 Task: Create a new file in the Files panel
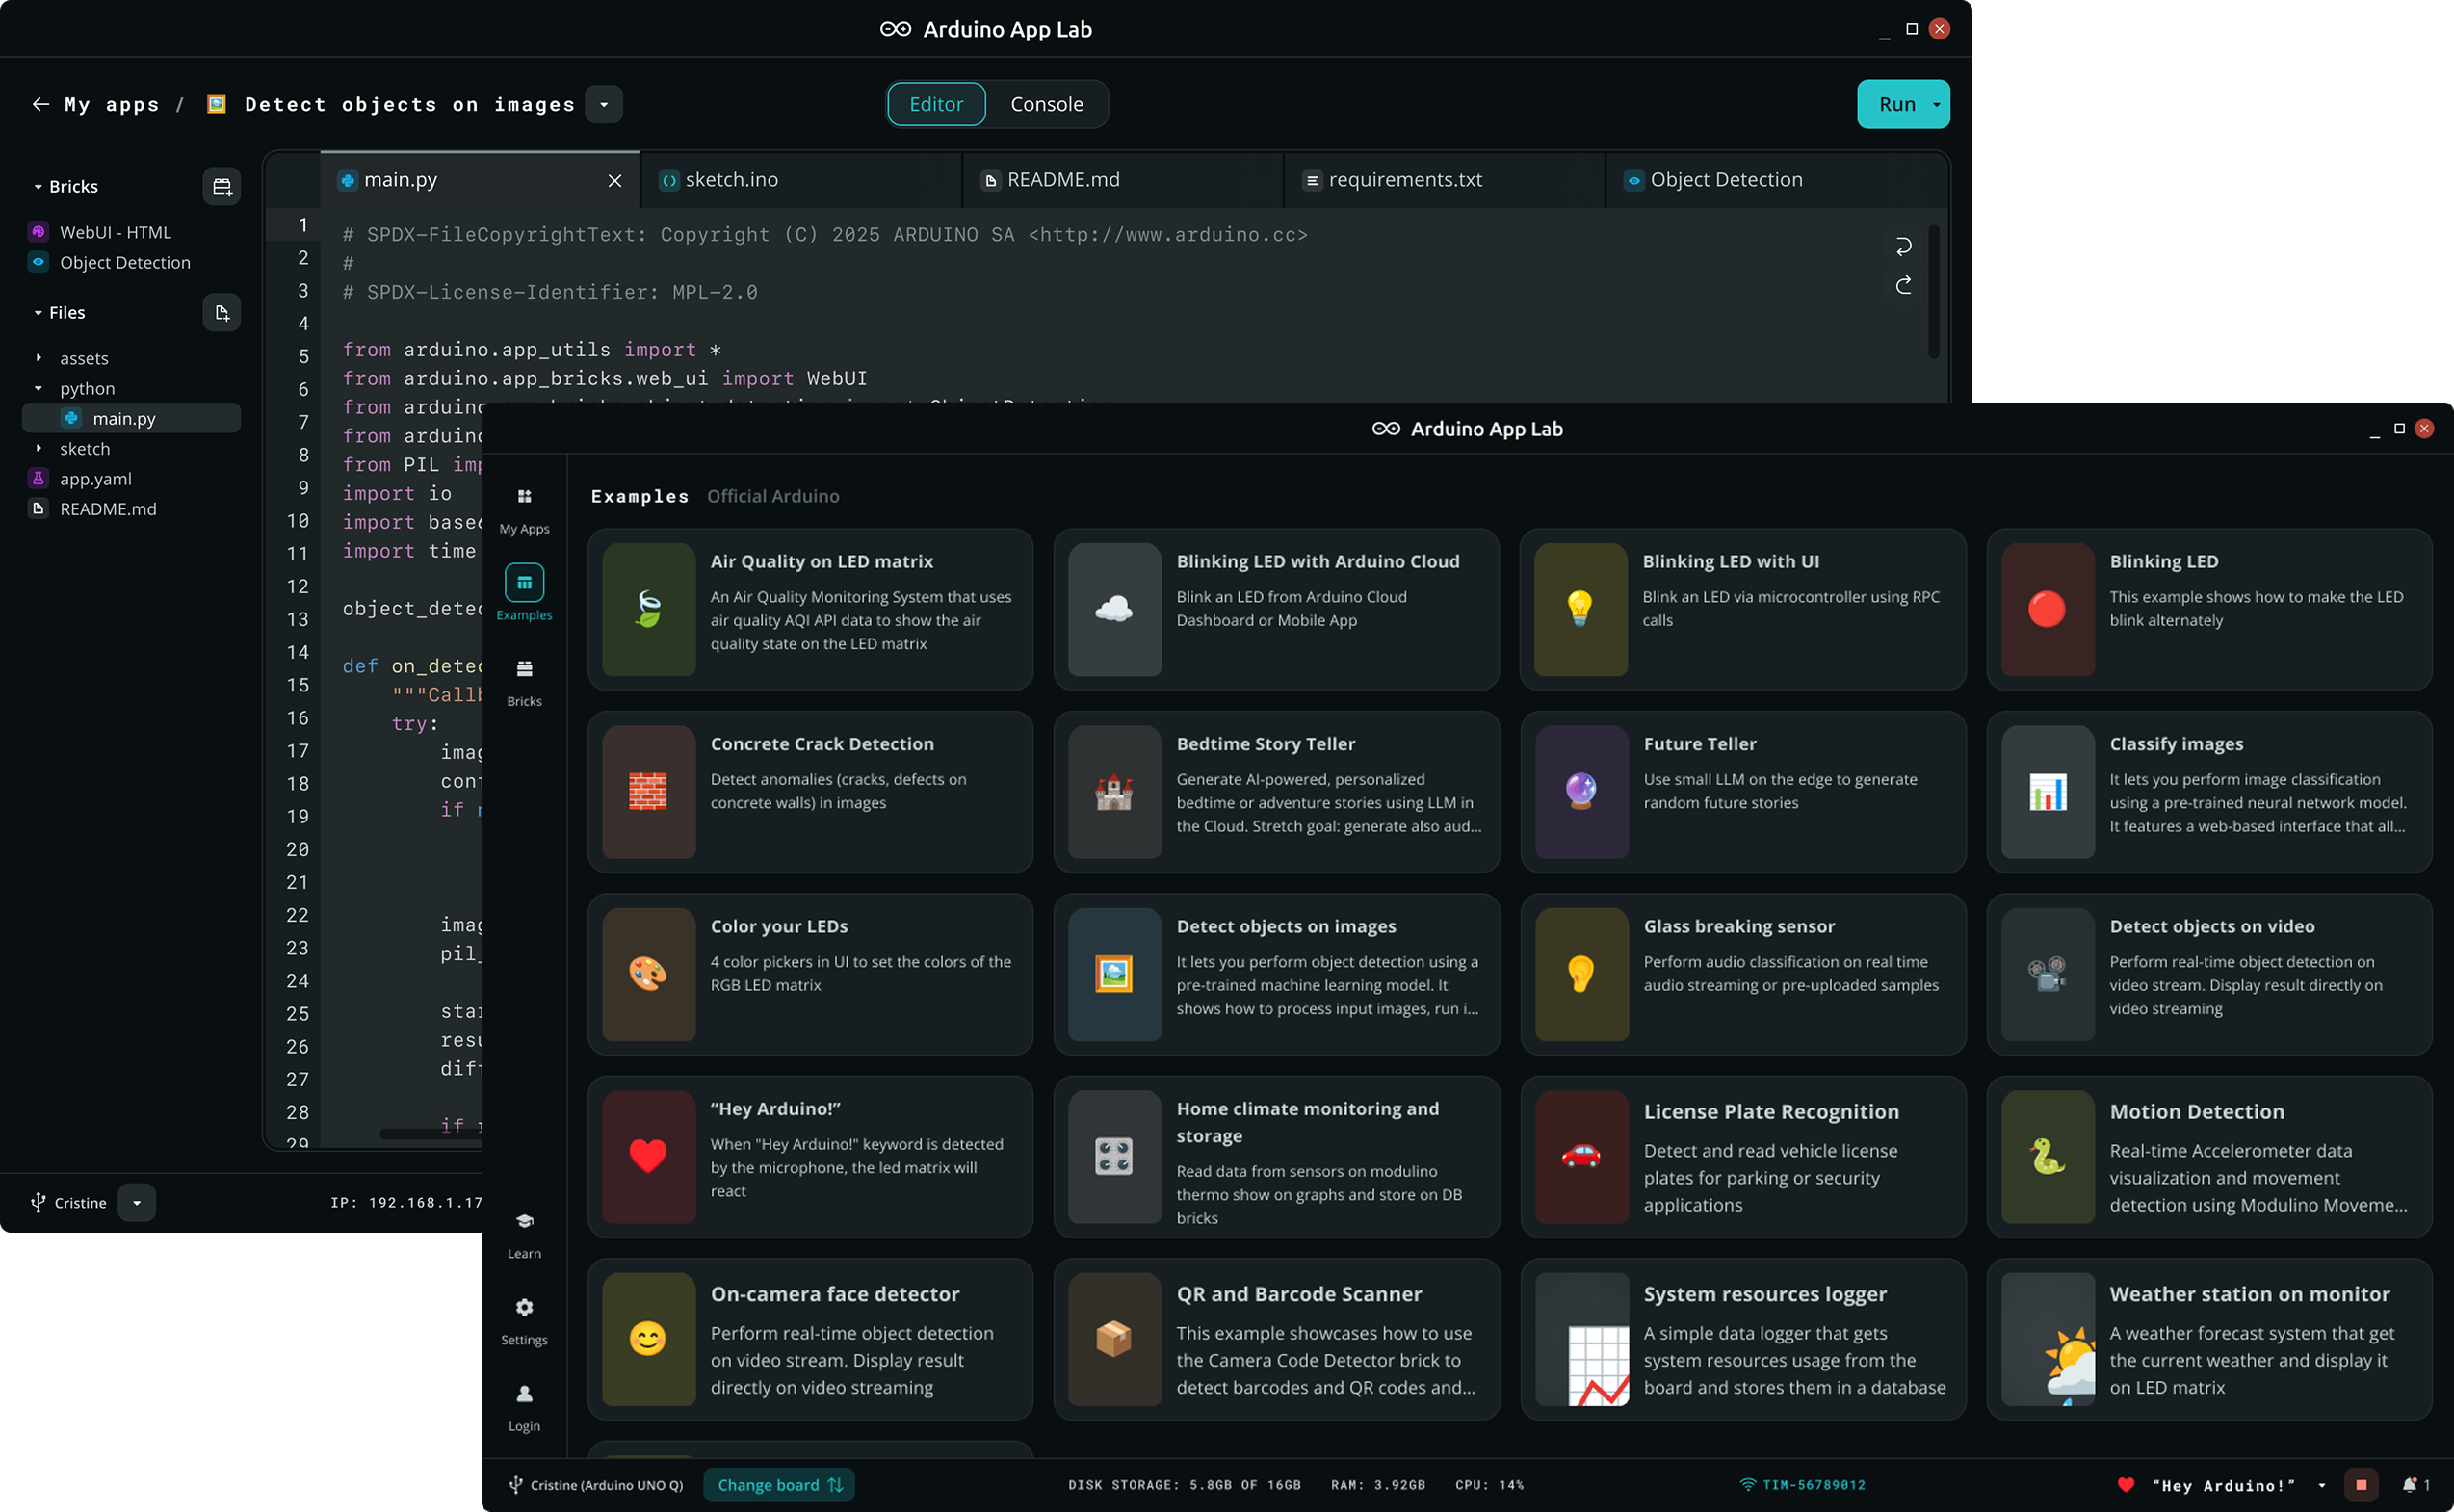pos(221,312)
